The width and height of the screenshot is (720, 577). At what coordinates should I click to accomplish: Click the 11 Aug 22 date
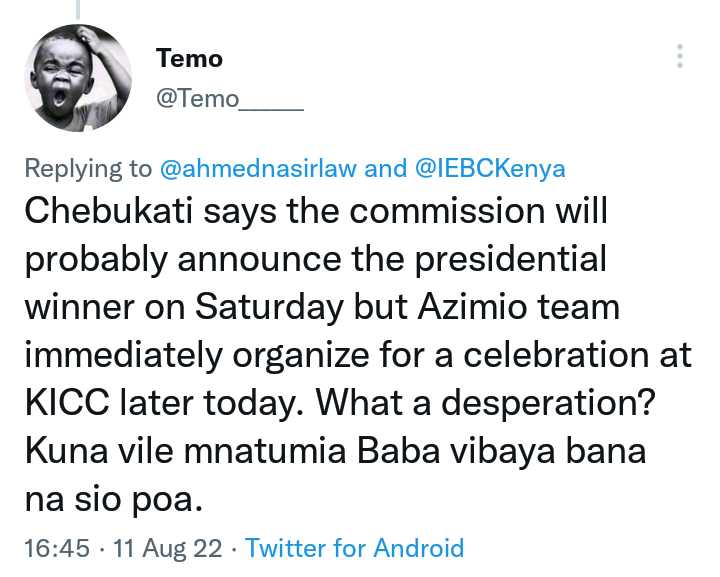(x=168, y=548)
